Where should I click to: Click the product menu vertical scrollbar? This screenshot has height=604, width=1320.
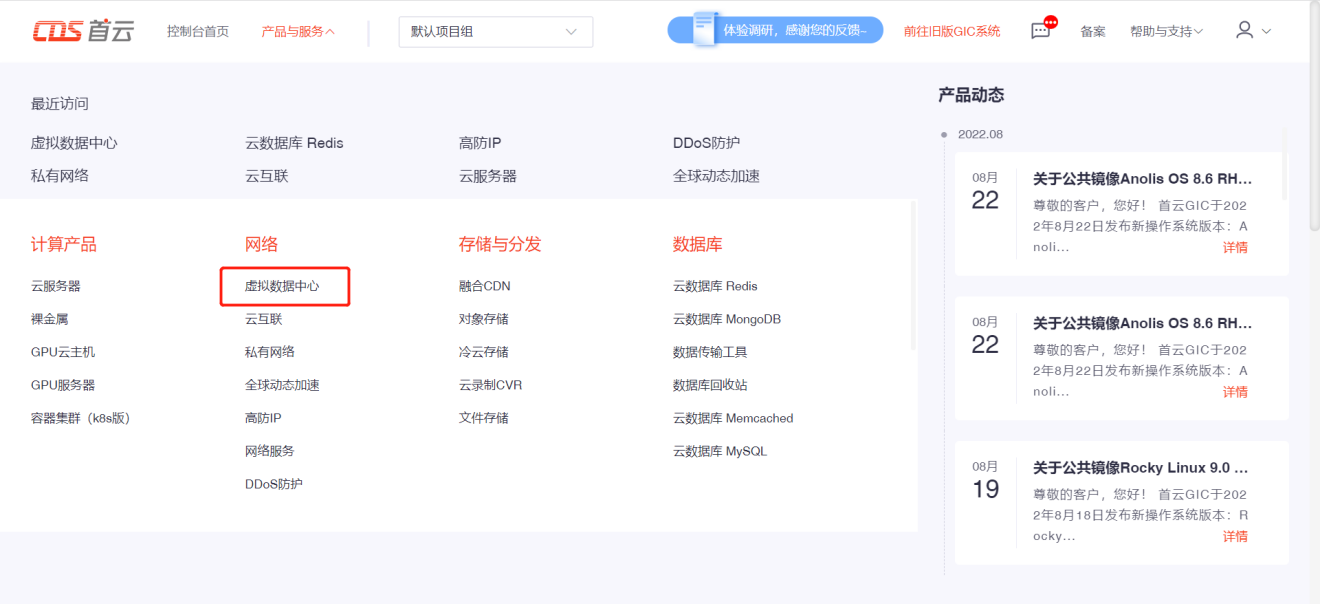pyautogui.click(x=912, y=275)
